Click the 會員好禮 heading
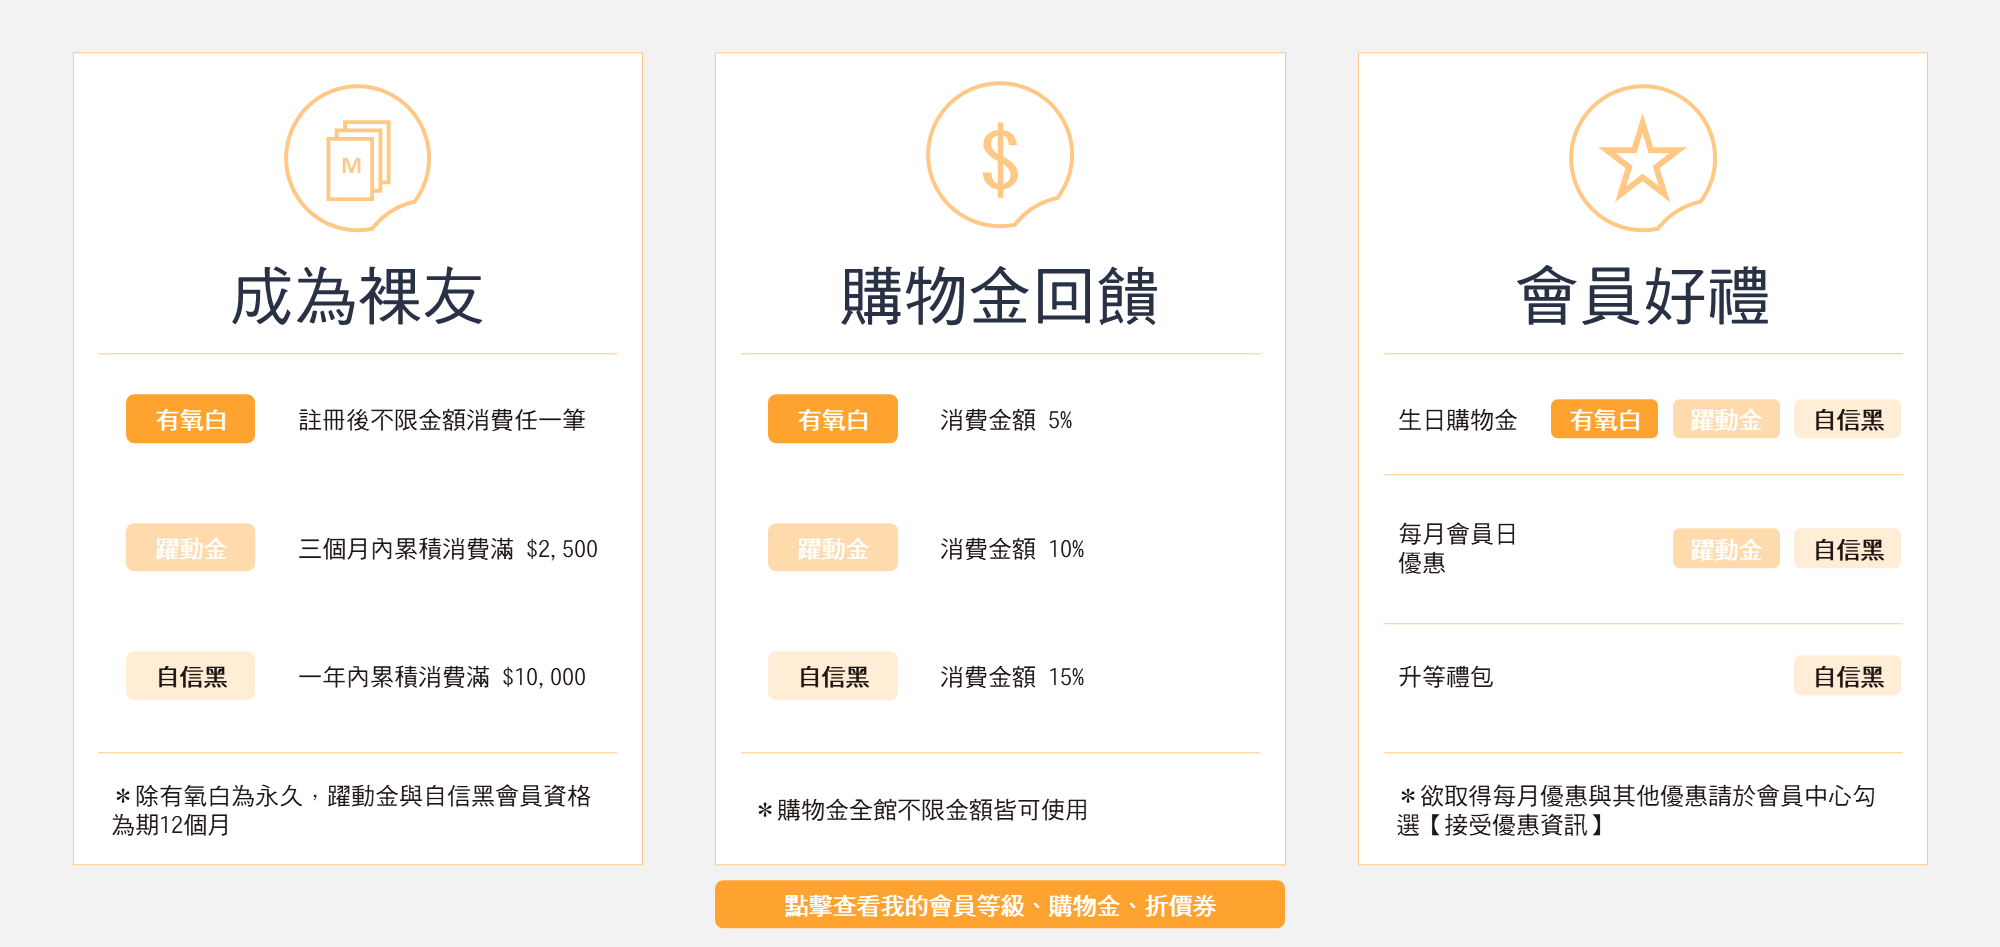The height and width of the screenshot is (947, 2000). pos(1642,297)
